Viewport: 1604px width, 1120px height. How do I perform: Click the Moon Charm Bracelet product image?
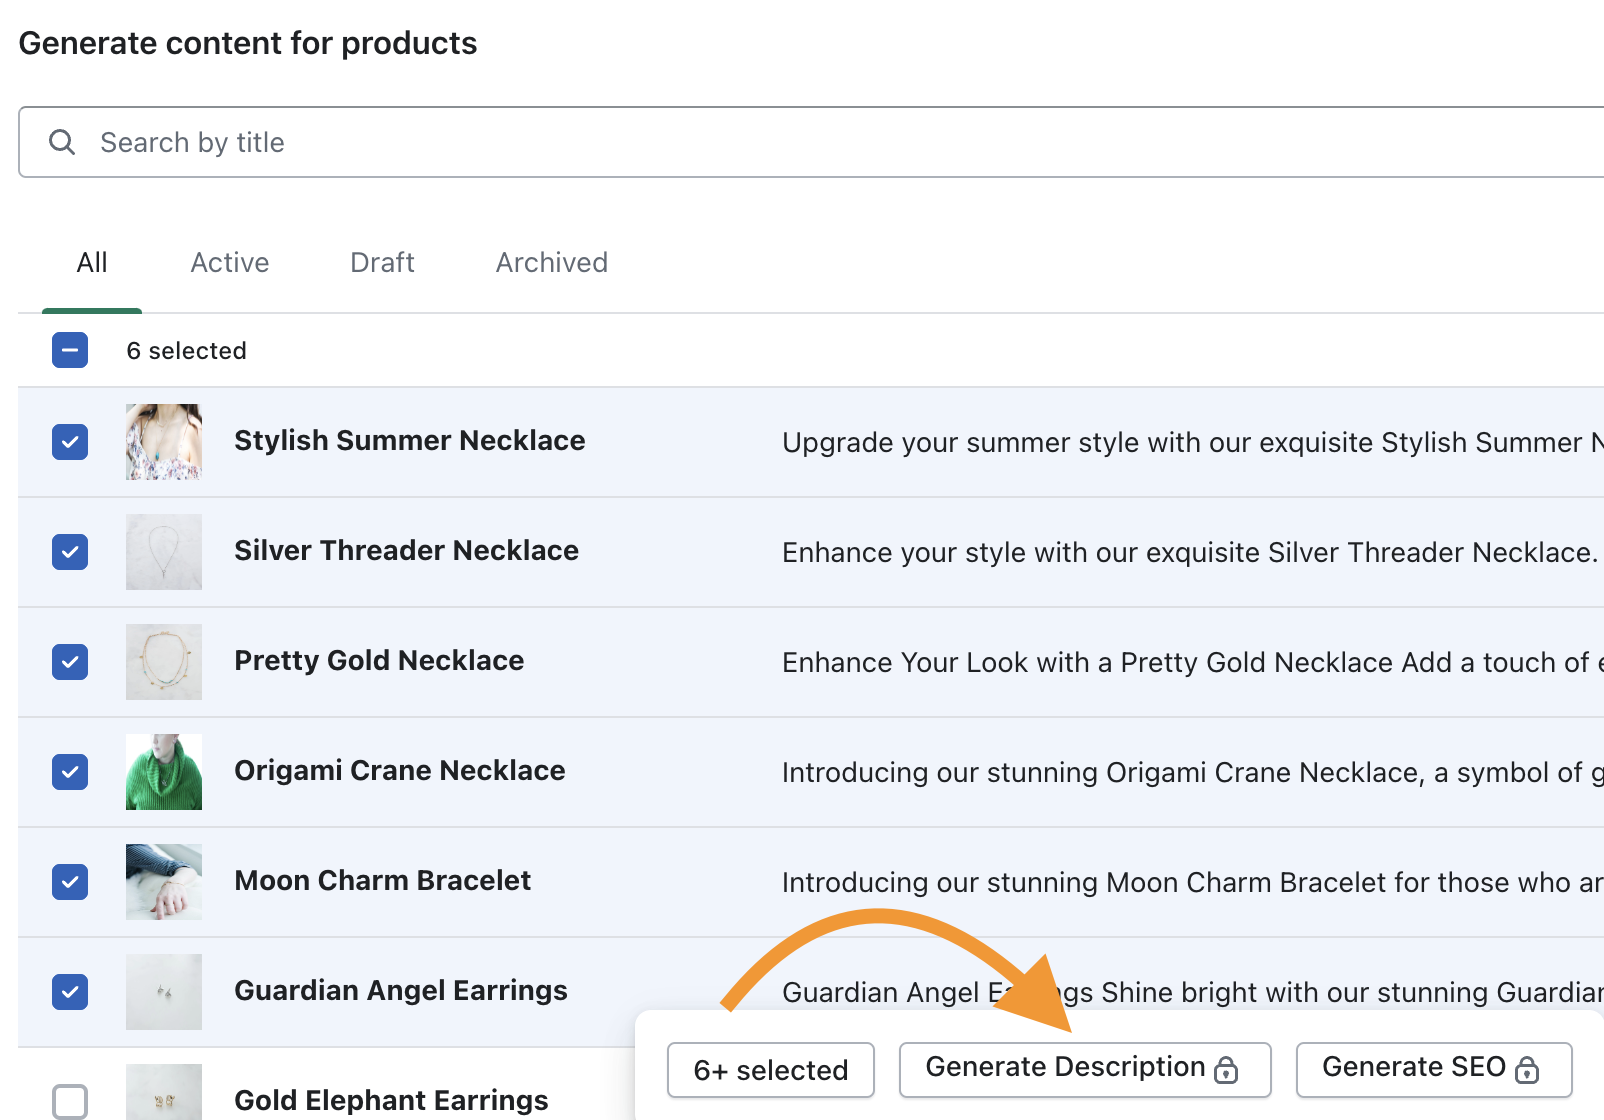pyautogui.click(x=163, y=881)
